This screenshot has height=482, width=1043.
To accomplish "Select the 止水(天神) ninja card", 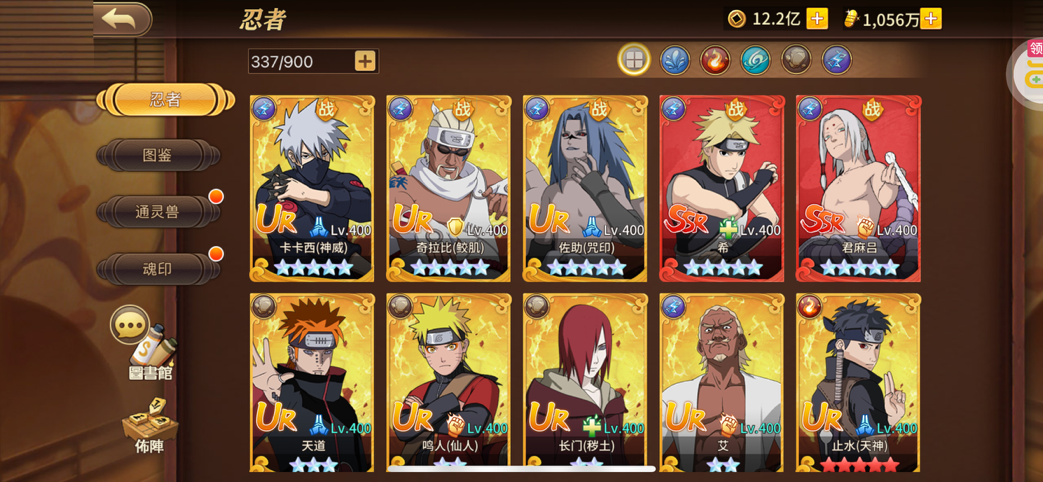I will pos(858,383).
